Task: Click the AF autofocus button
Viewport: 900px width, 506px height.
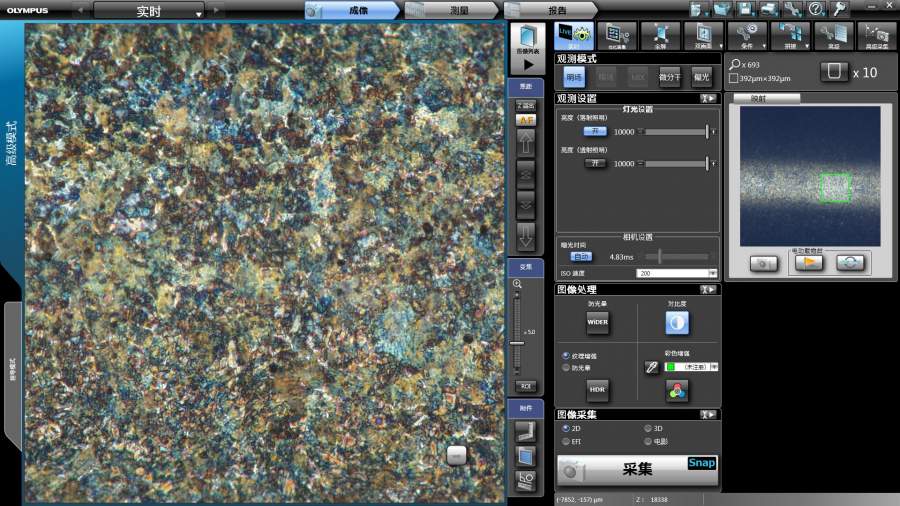Action: click(x=526, y=120)
